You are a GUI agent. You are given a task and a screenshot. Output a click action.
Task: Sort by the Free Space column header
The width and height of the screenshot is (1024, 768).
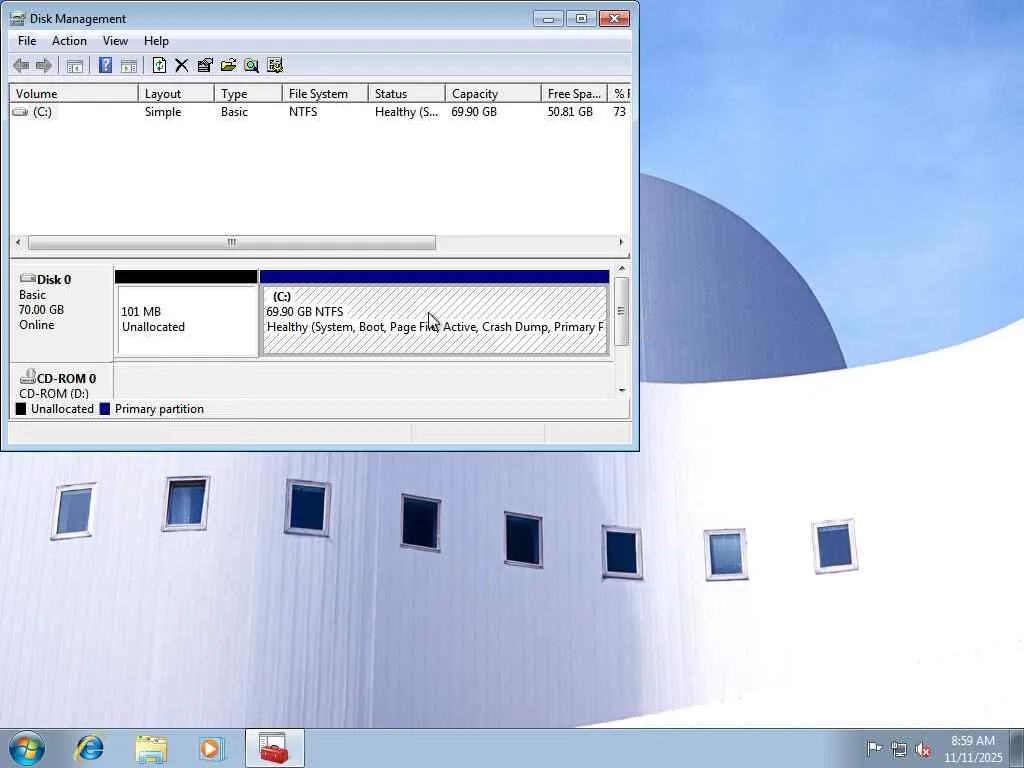pos(574,93)
